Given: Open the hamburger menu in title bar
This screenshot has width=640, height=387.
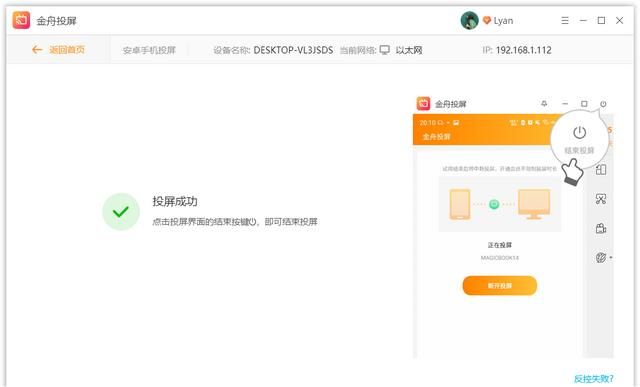Looking at the screenshot, I should (x=565, y=20).
